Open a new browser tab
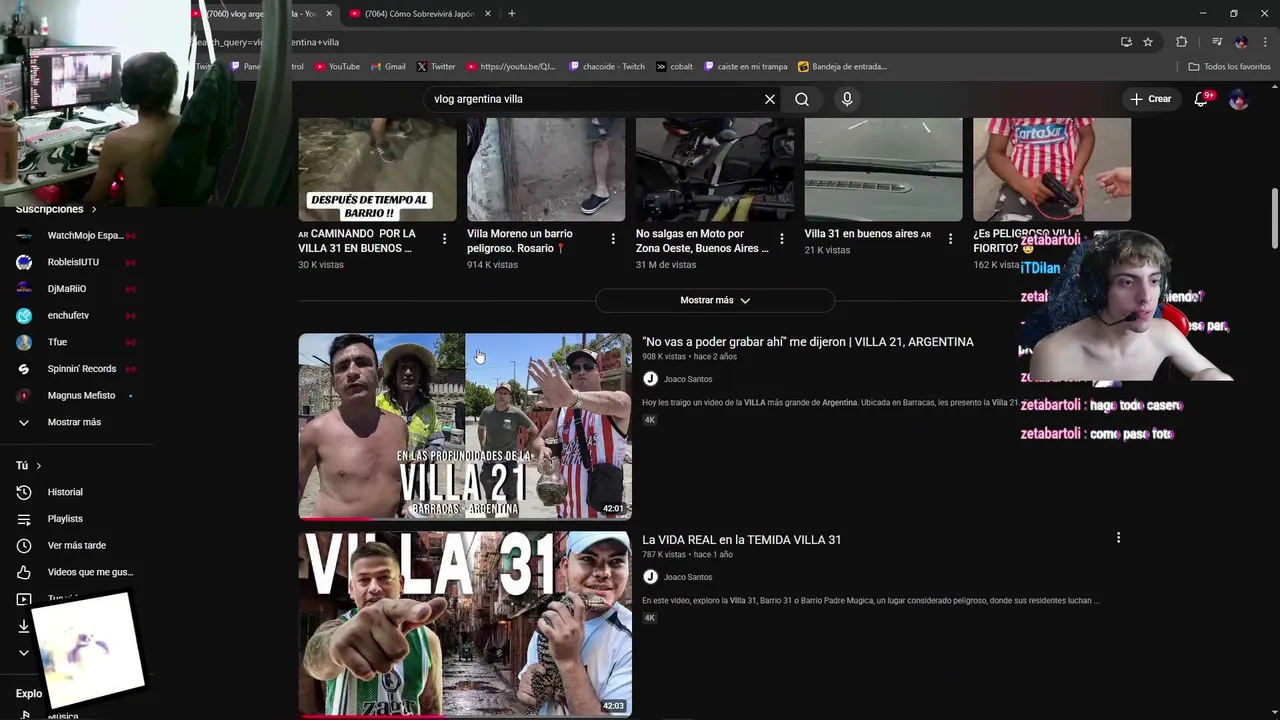The width and height of the screenshot is (1280, 720). (512, 14)
